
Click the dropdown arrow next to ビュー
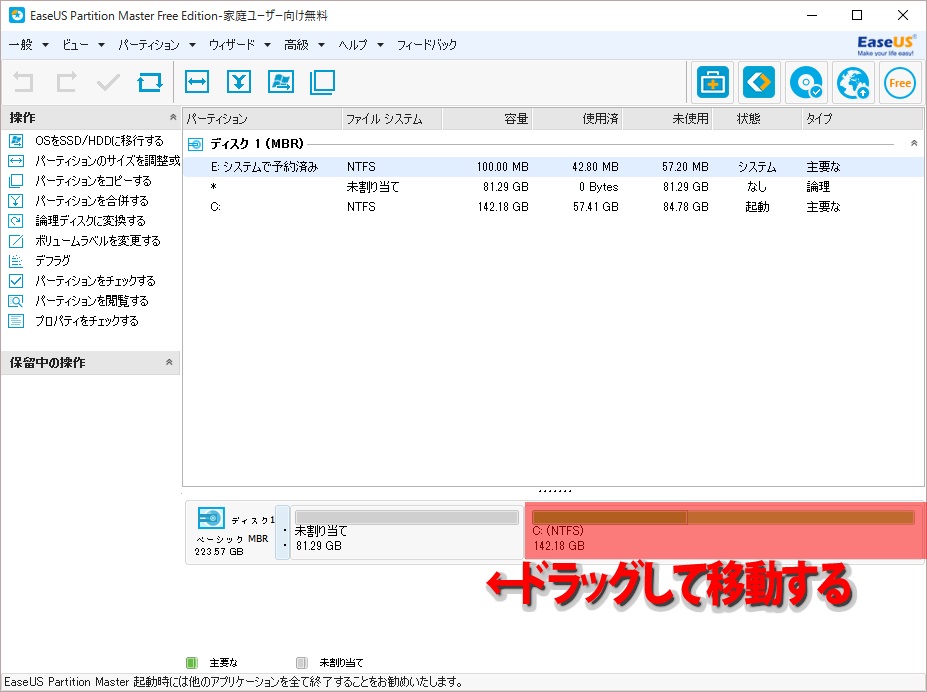tap(101, 45)
